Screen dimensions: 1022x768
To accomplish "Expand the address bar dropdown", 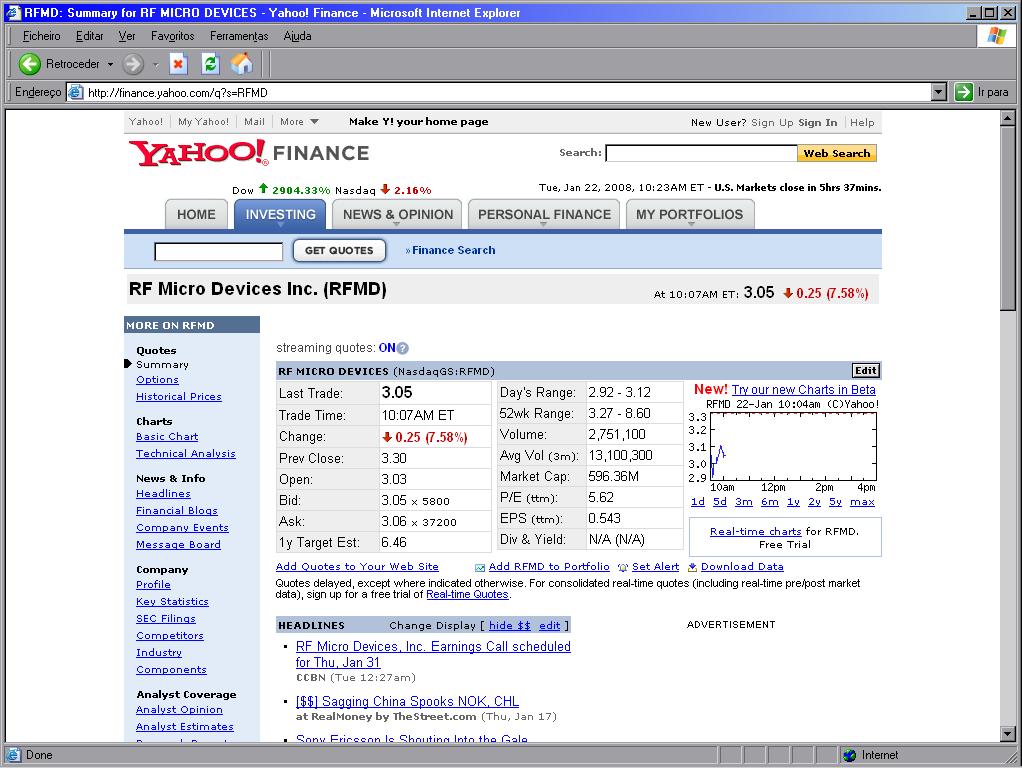I will click(939, 92).
